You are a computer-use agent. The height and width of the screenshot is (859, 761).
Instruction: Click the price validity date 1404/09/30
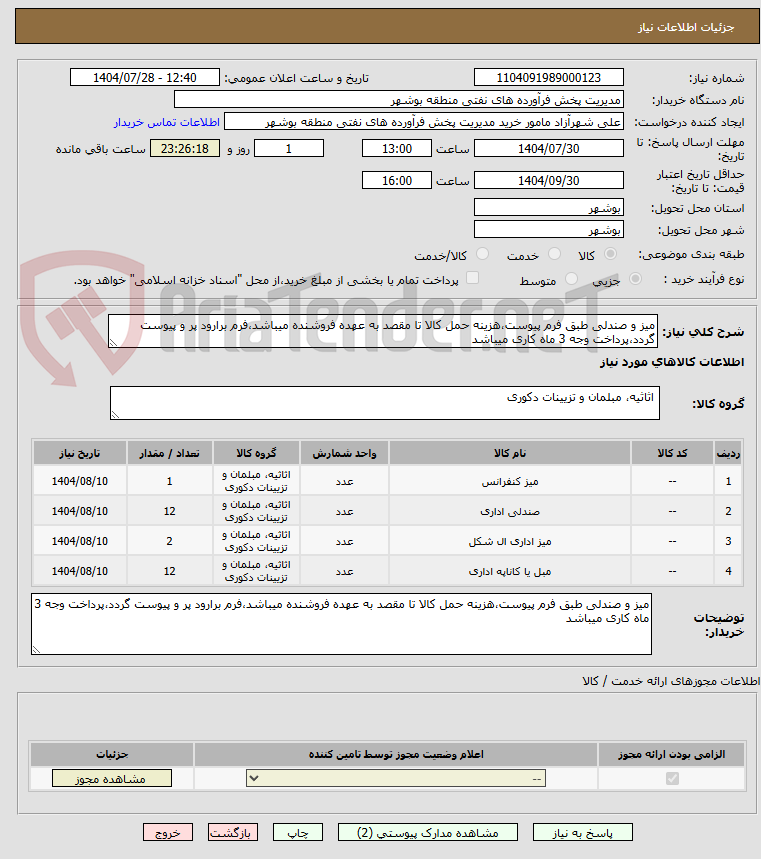(548, 180)
